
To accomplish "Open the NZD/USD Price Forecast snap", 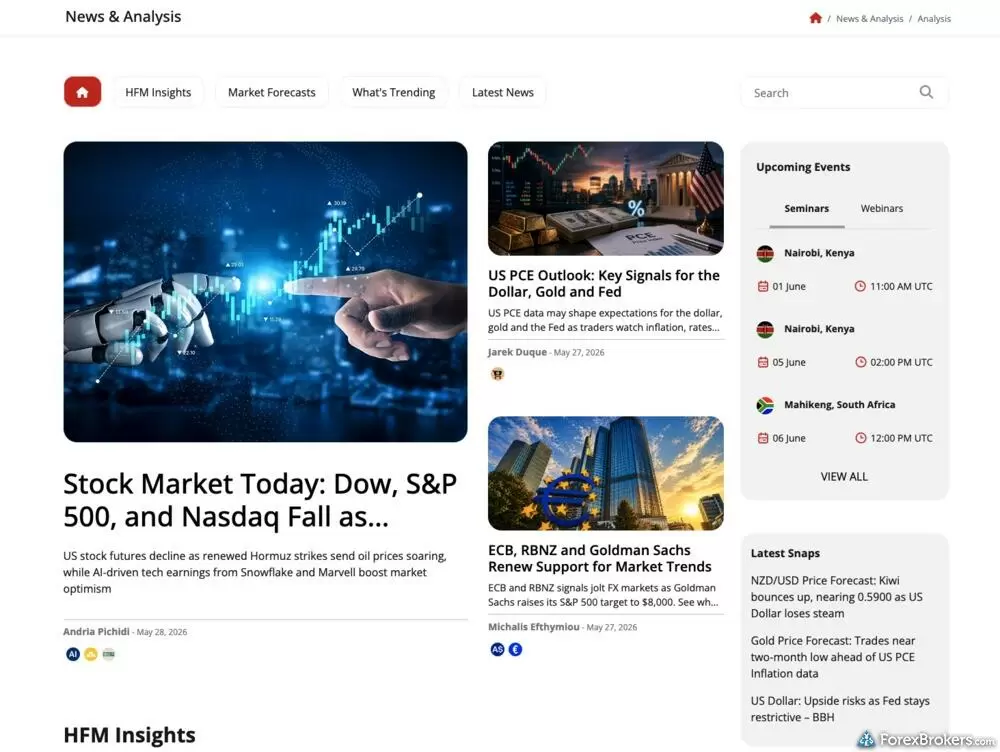I will point(836,597).
